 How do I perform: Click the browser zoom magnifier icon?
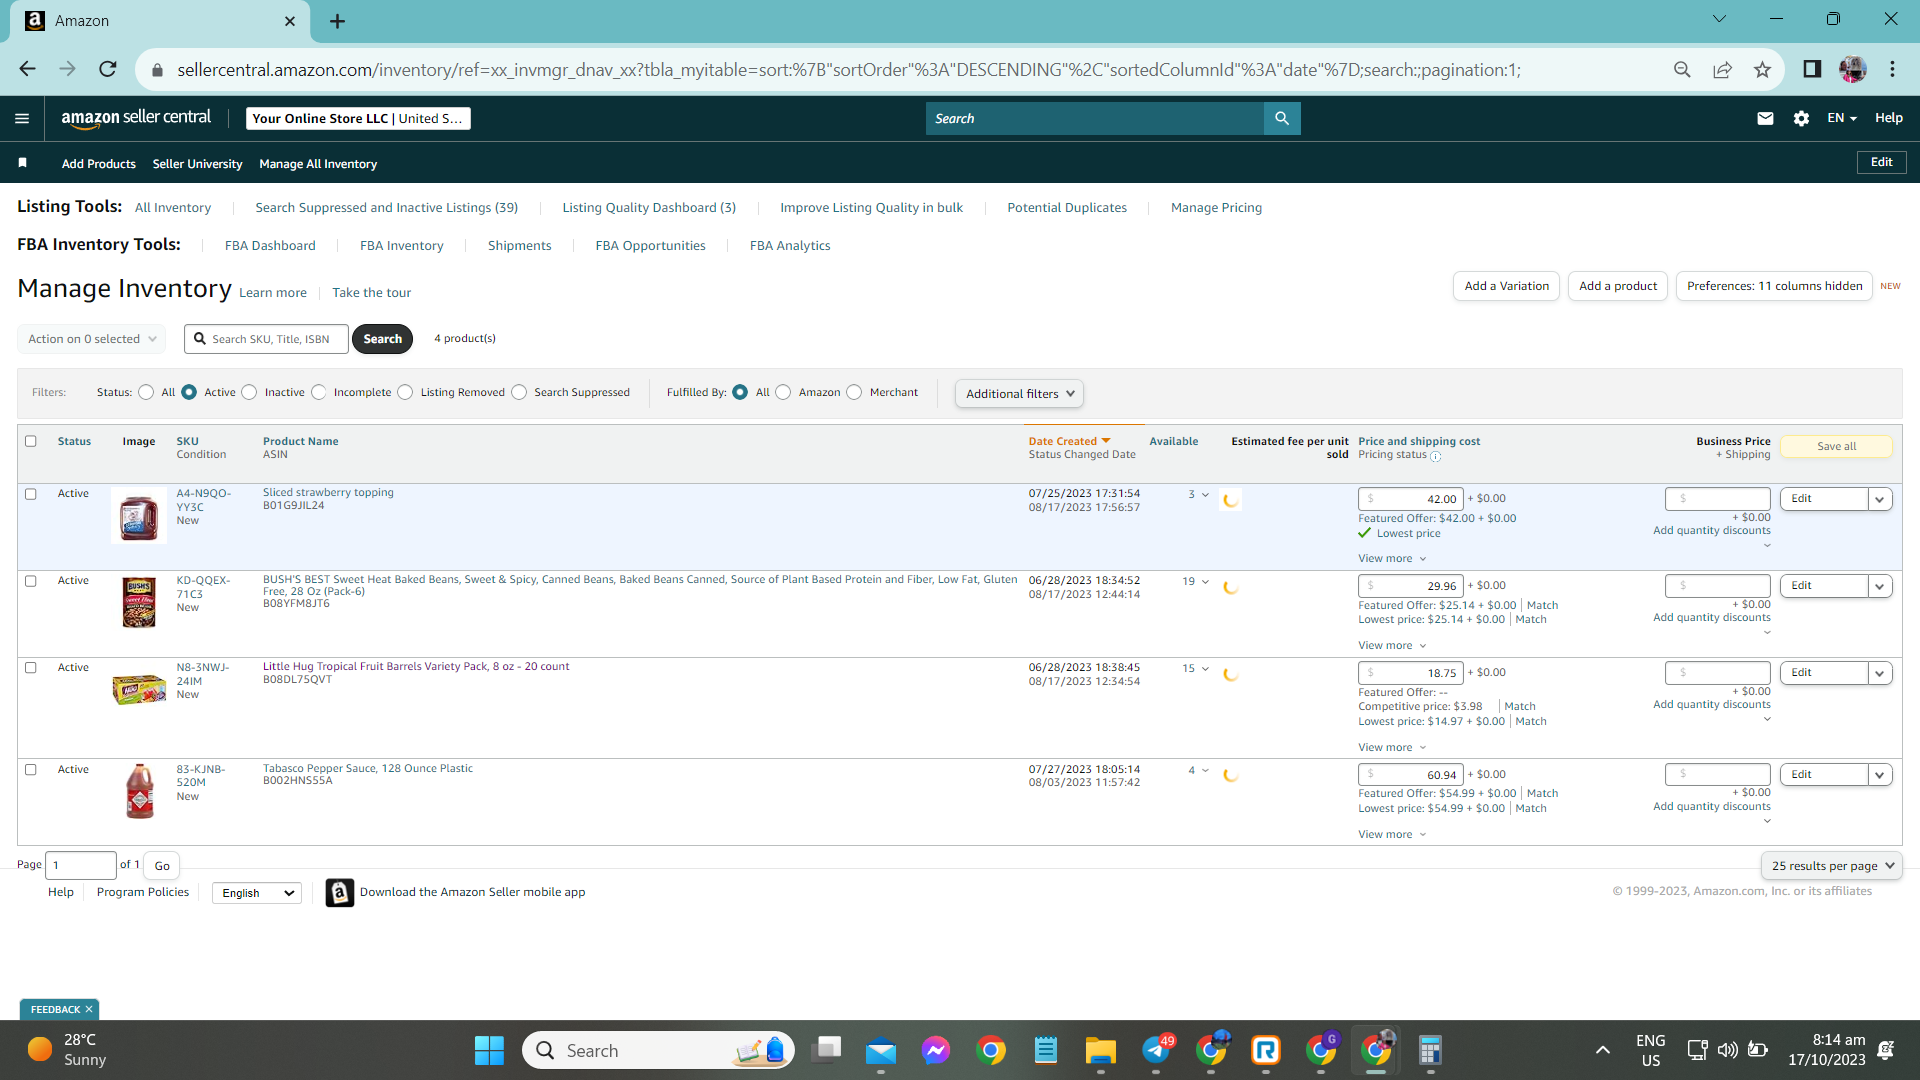1682,69
